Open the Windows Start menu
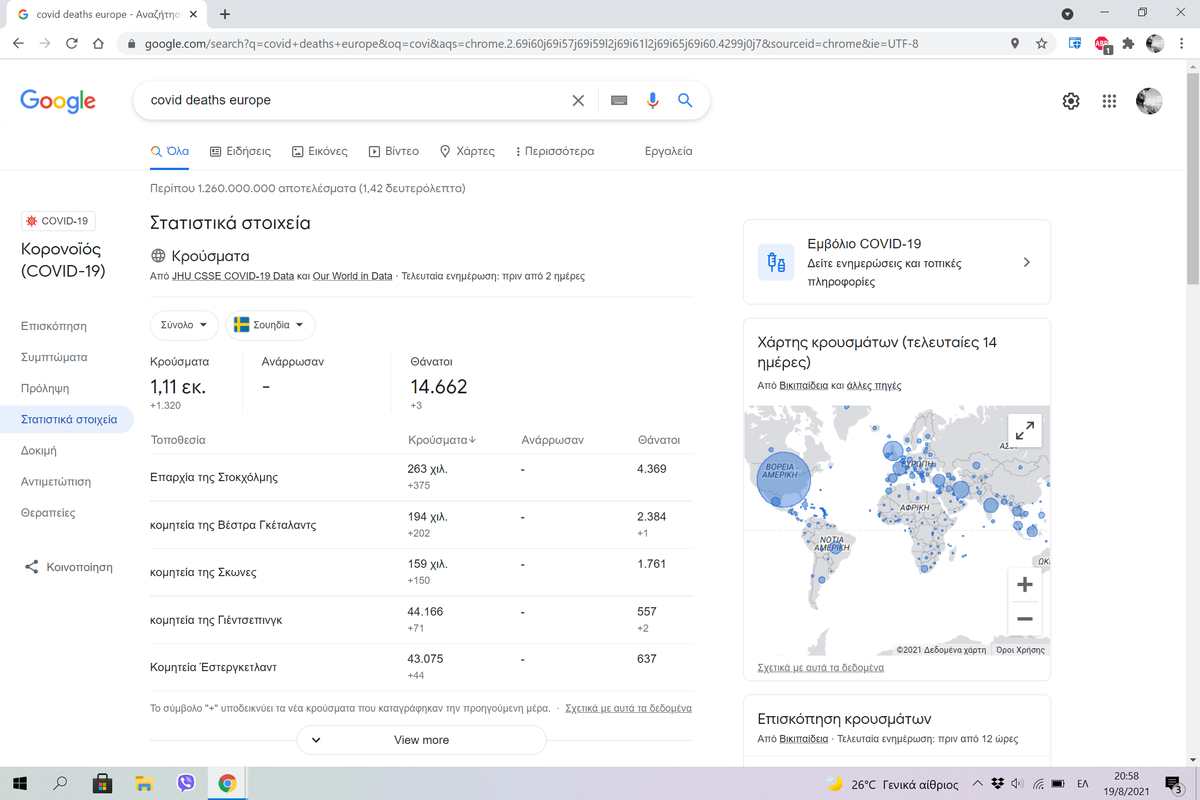Image resolution: width=1200 pixels, height=800 pixels. point(19,784)
